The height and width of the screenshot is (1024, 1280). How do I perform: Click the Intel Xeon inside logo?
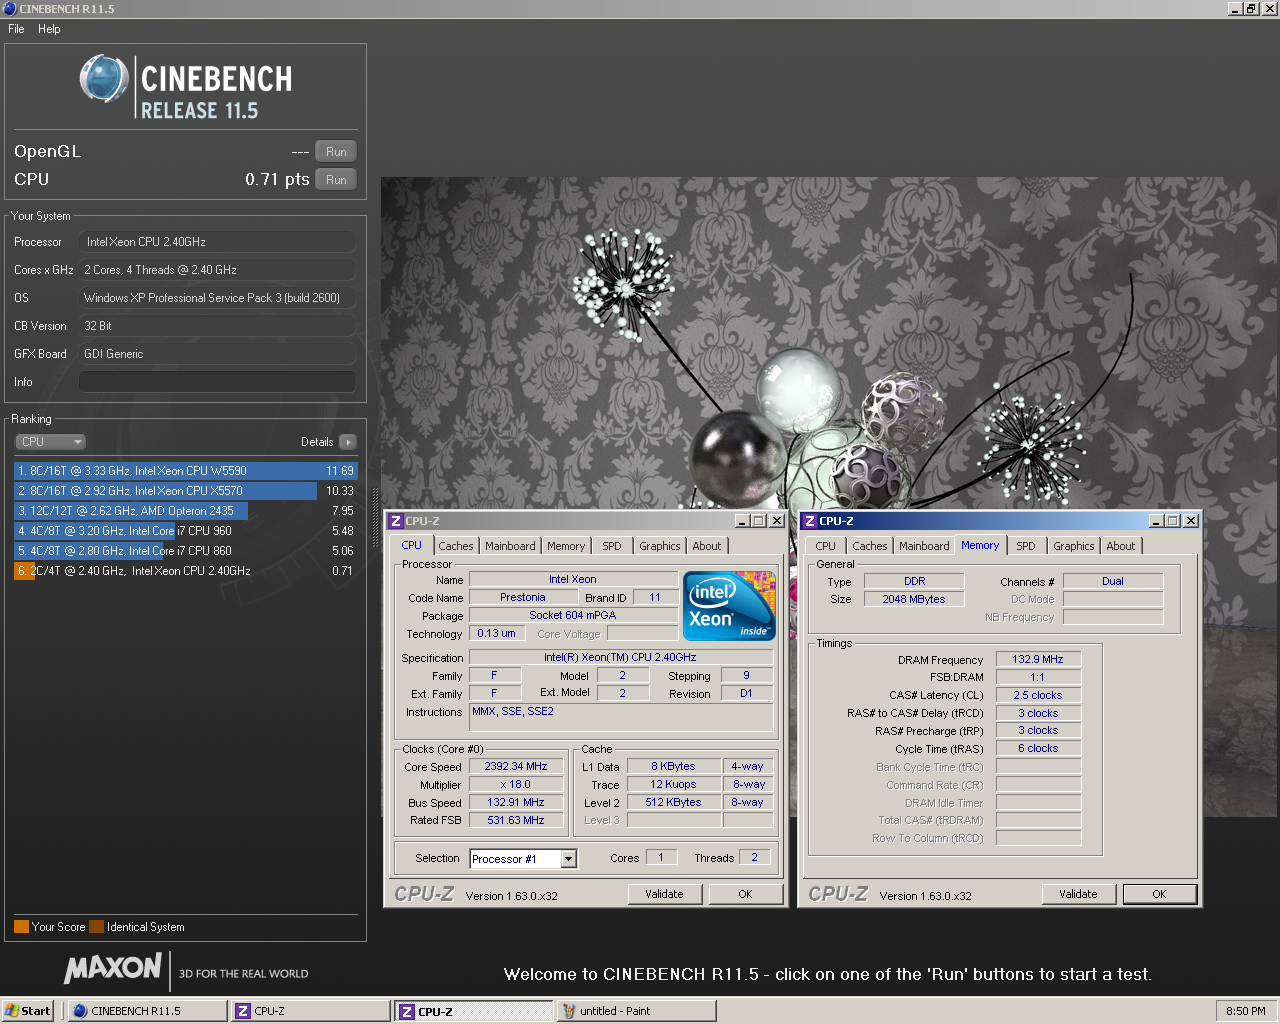(x=730, y=606)
